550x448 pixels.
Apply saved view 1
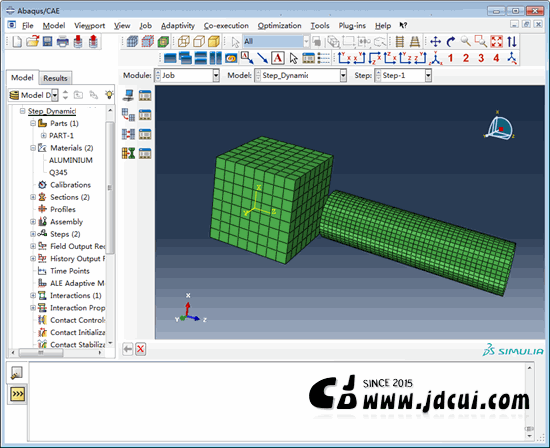[450, 58]
